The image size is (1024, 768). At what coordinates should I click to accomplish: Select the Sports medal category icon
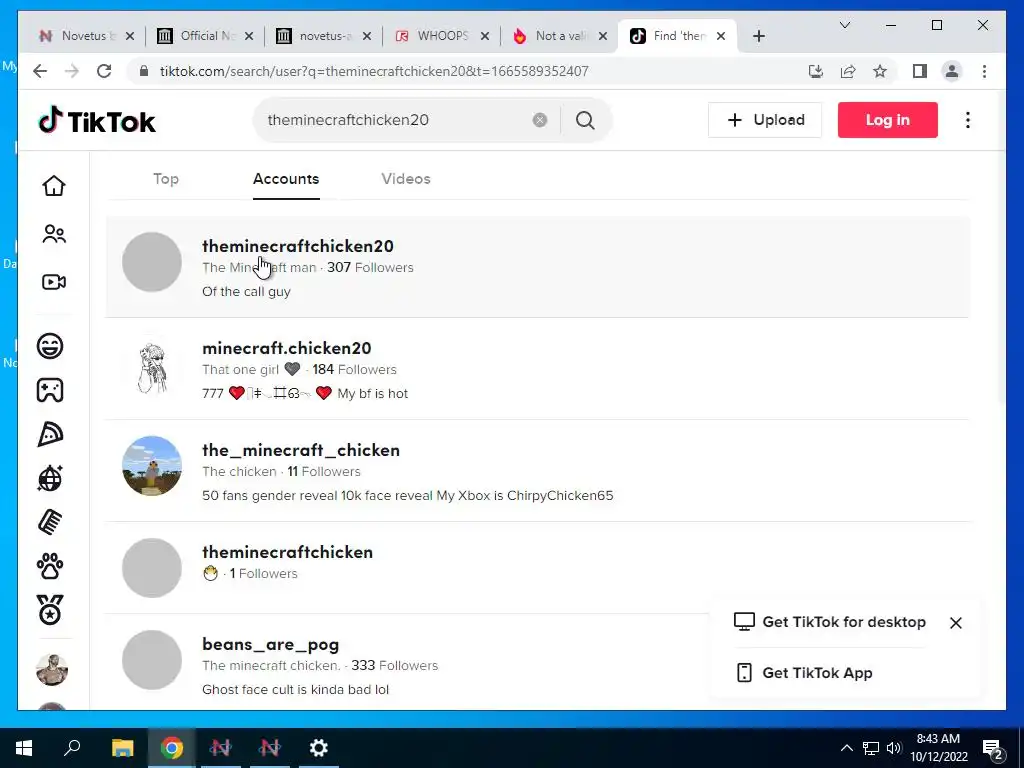click(50, 610)
